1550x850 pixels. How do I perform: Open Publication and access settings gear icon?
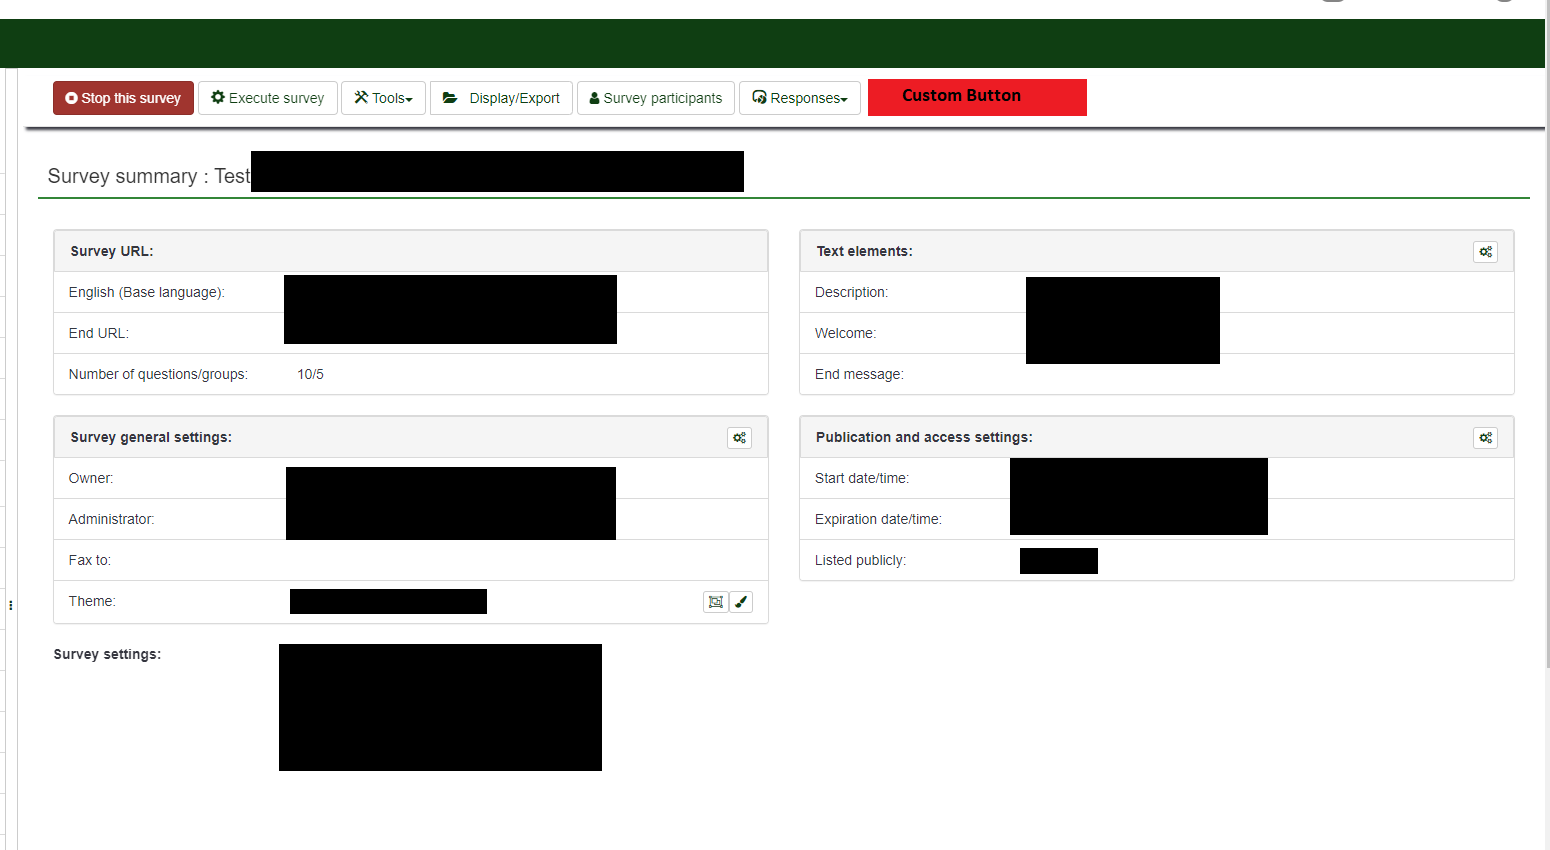tap(1485, 438)
